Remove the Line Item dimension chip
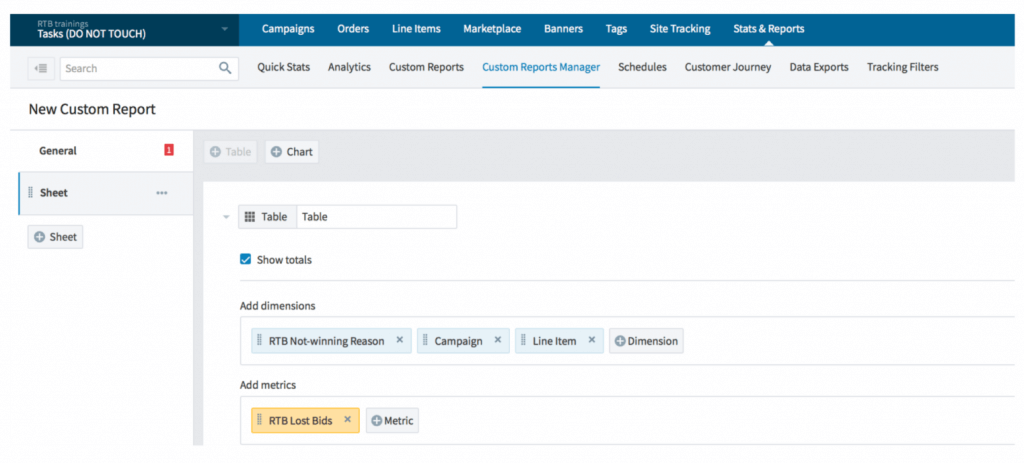The image size is (1024, 463). pyautogui.click(x=591, y=340)
